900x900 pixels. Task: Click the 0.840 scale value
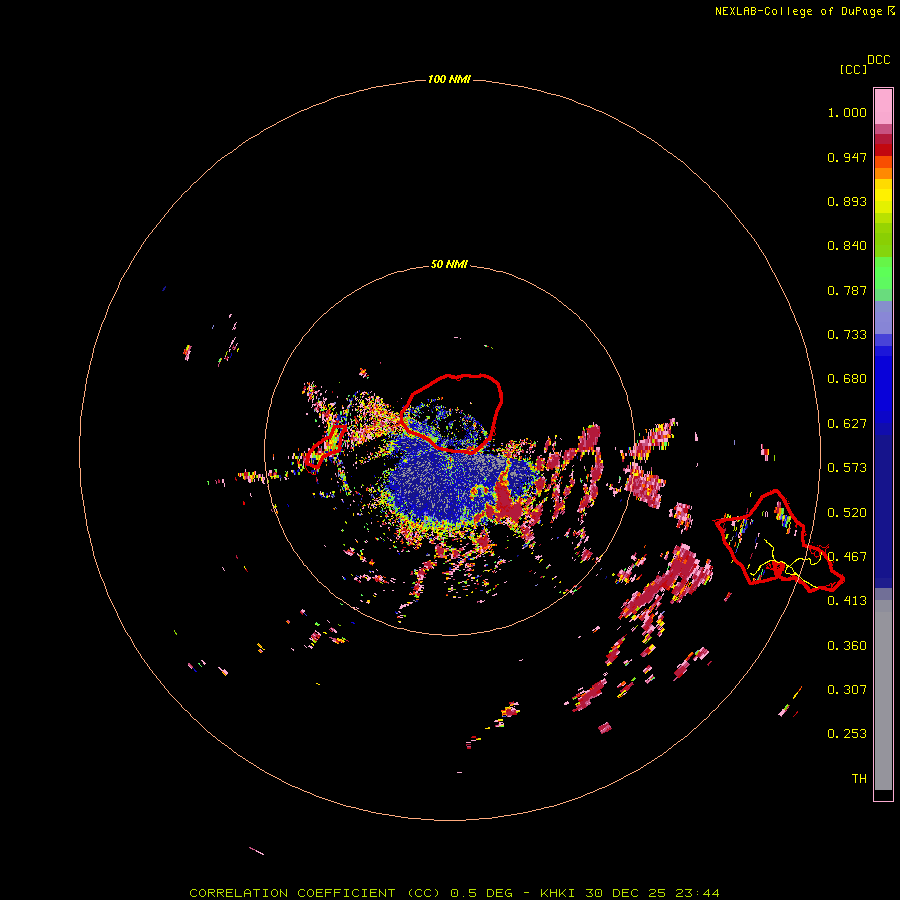847,246
